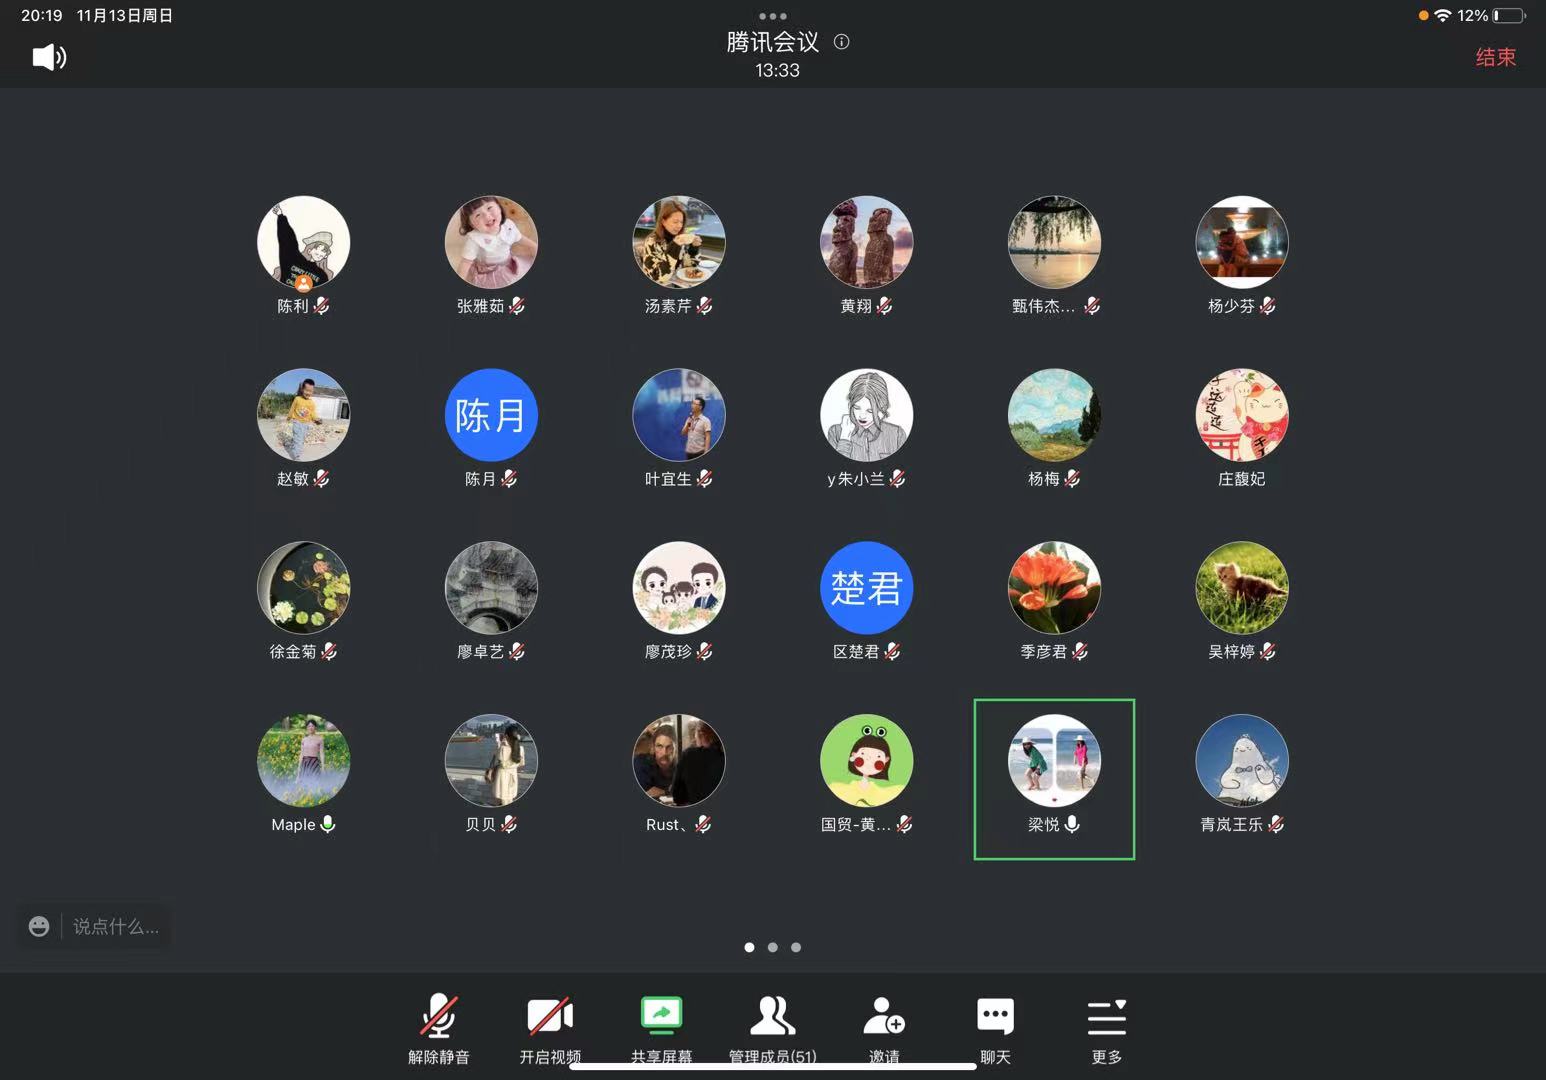1546x1080 pixels.
Task: Click the red 结束 end meeting button
Action: [1495, 57]
